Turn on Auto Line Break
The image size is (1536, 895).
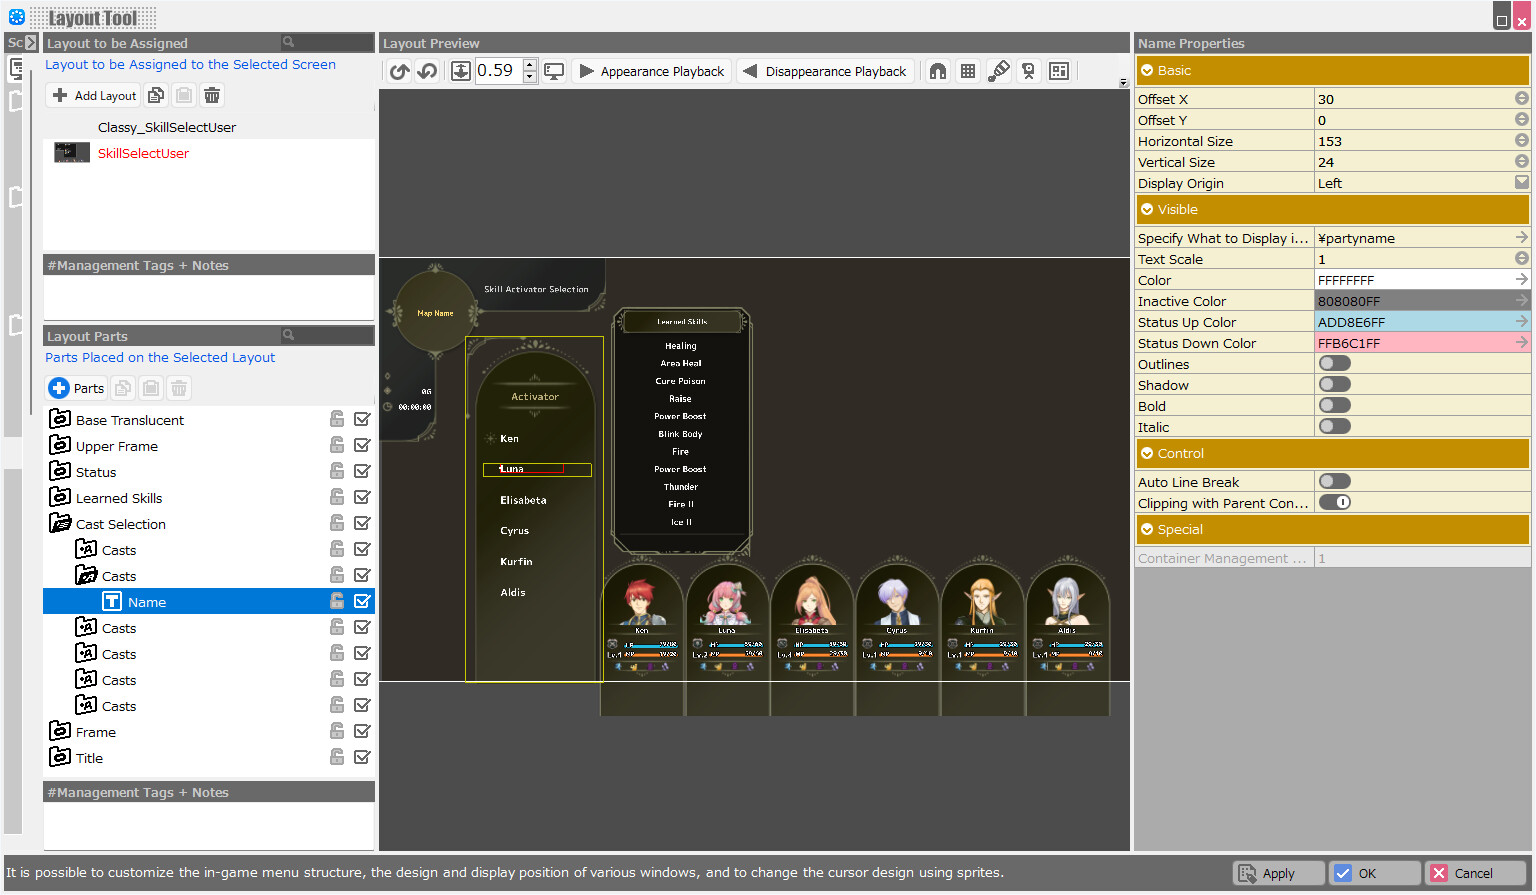1334,481
